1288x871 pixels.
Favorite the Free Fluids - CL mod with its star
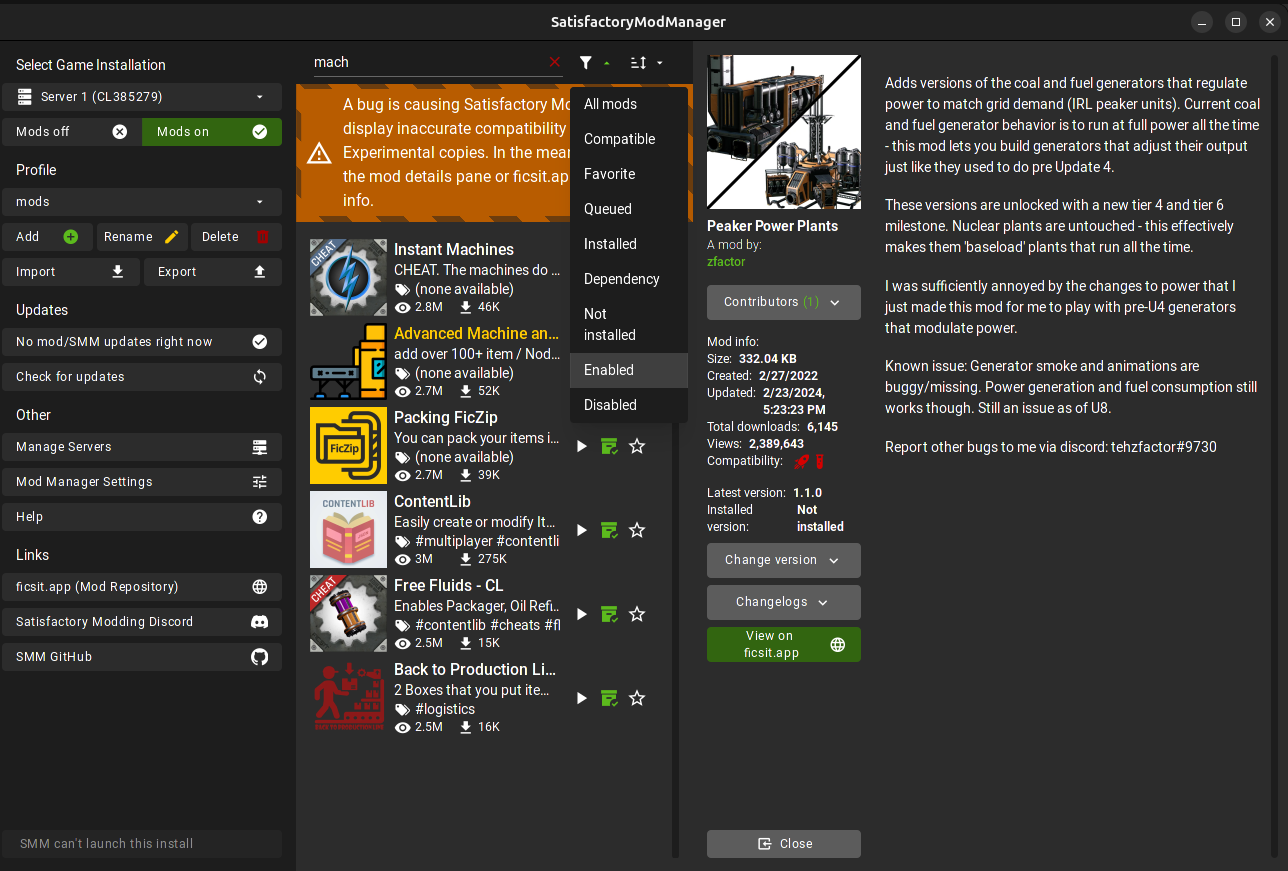pos(637,614)
